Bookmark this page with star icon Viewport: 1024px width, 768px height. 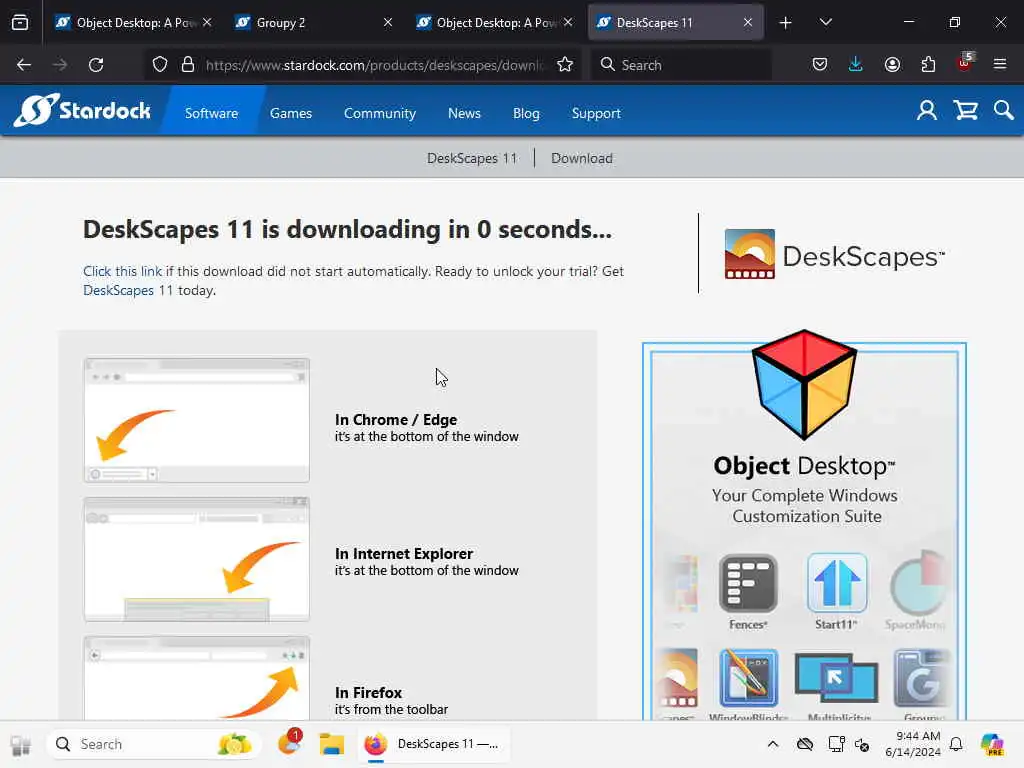(x=565, y=65)
